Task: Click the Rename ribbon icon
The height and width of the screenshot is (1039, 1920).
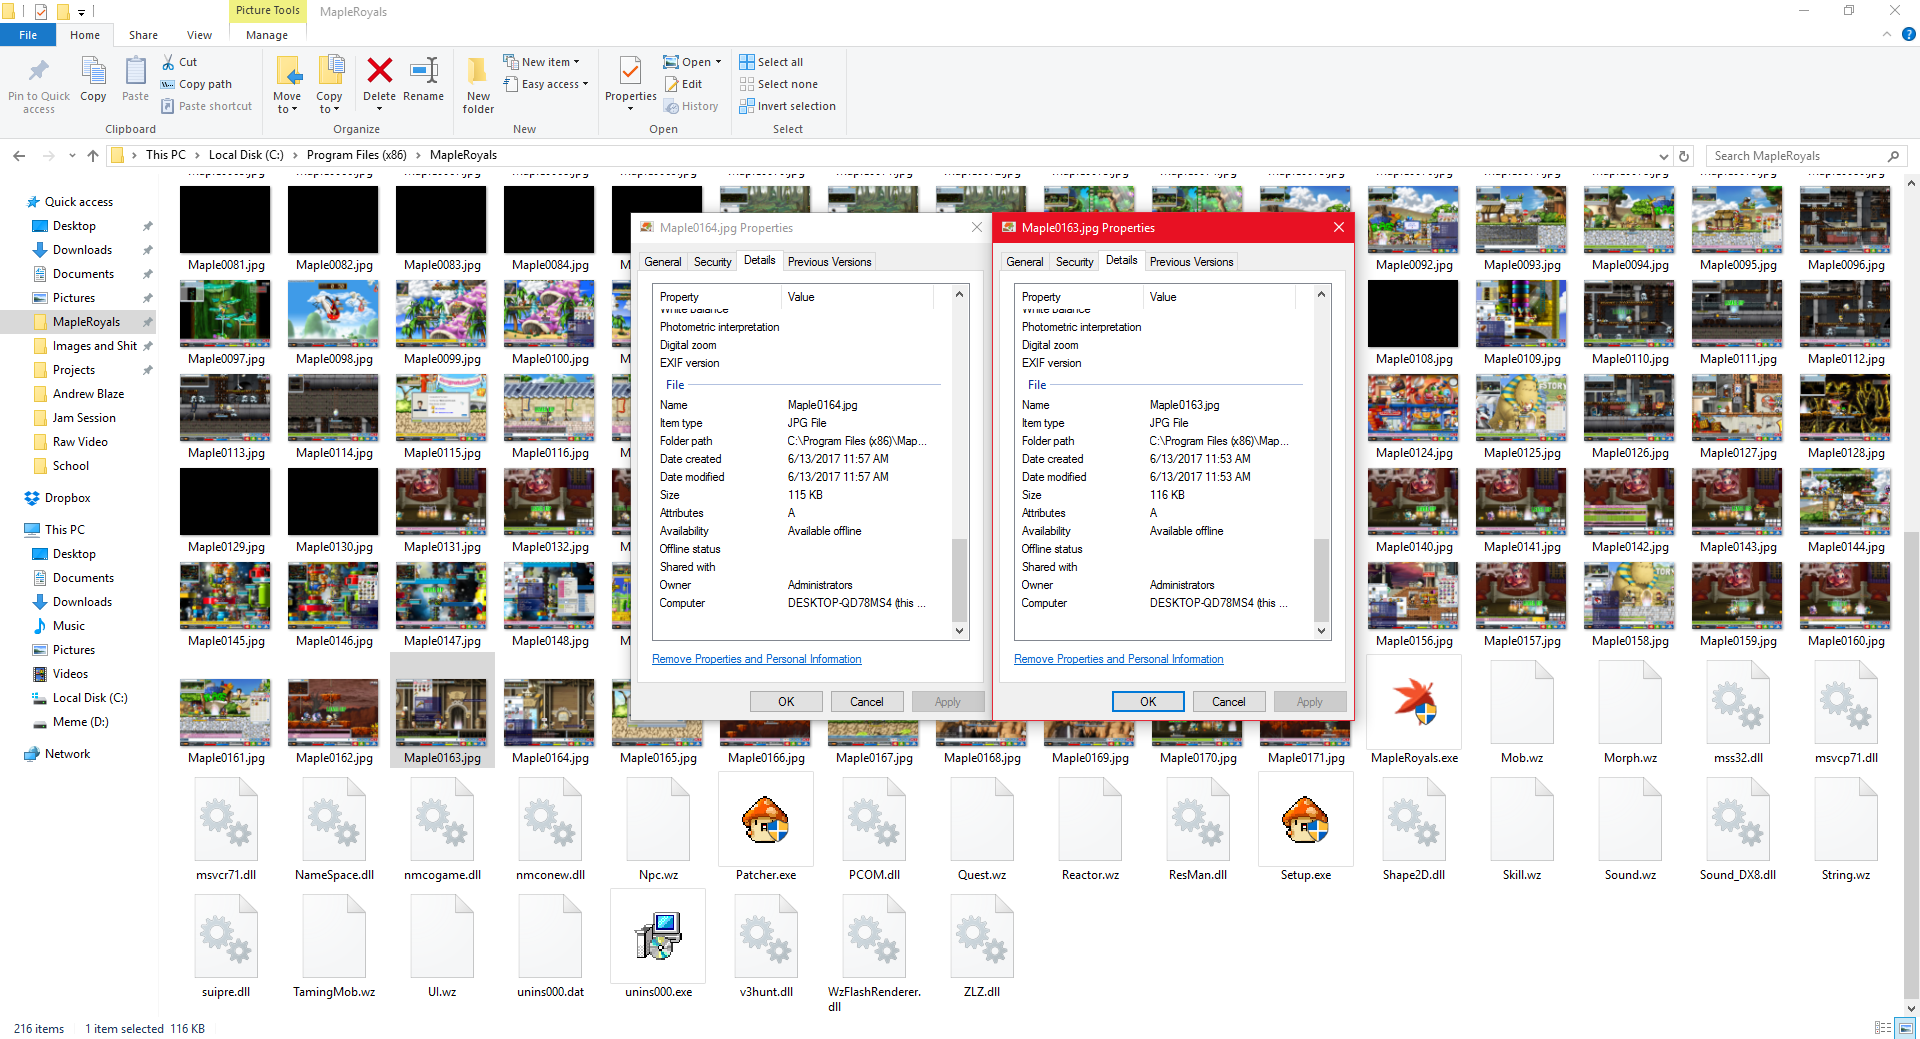Action: coord(424,70)
